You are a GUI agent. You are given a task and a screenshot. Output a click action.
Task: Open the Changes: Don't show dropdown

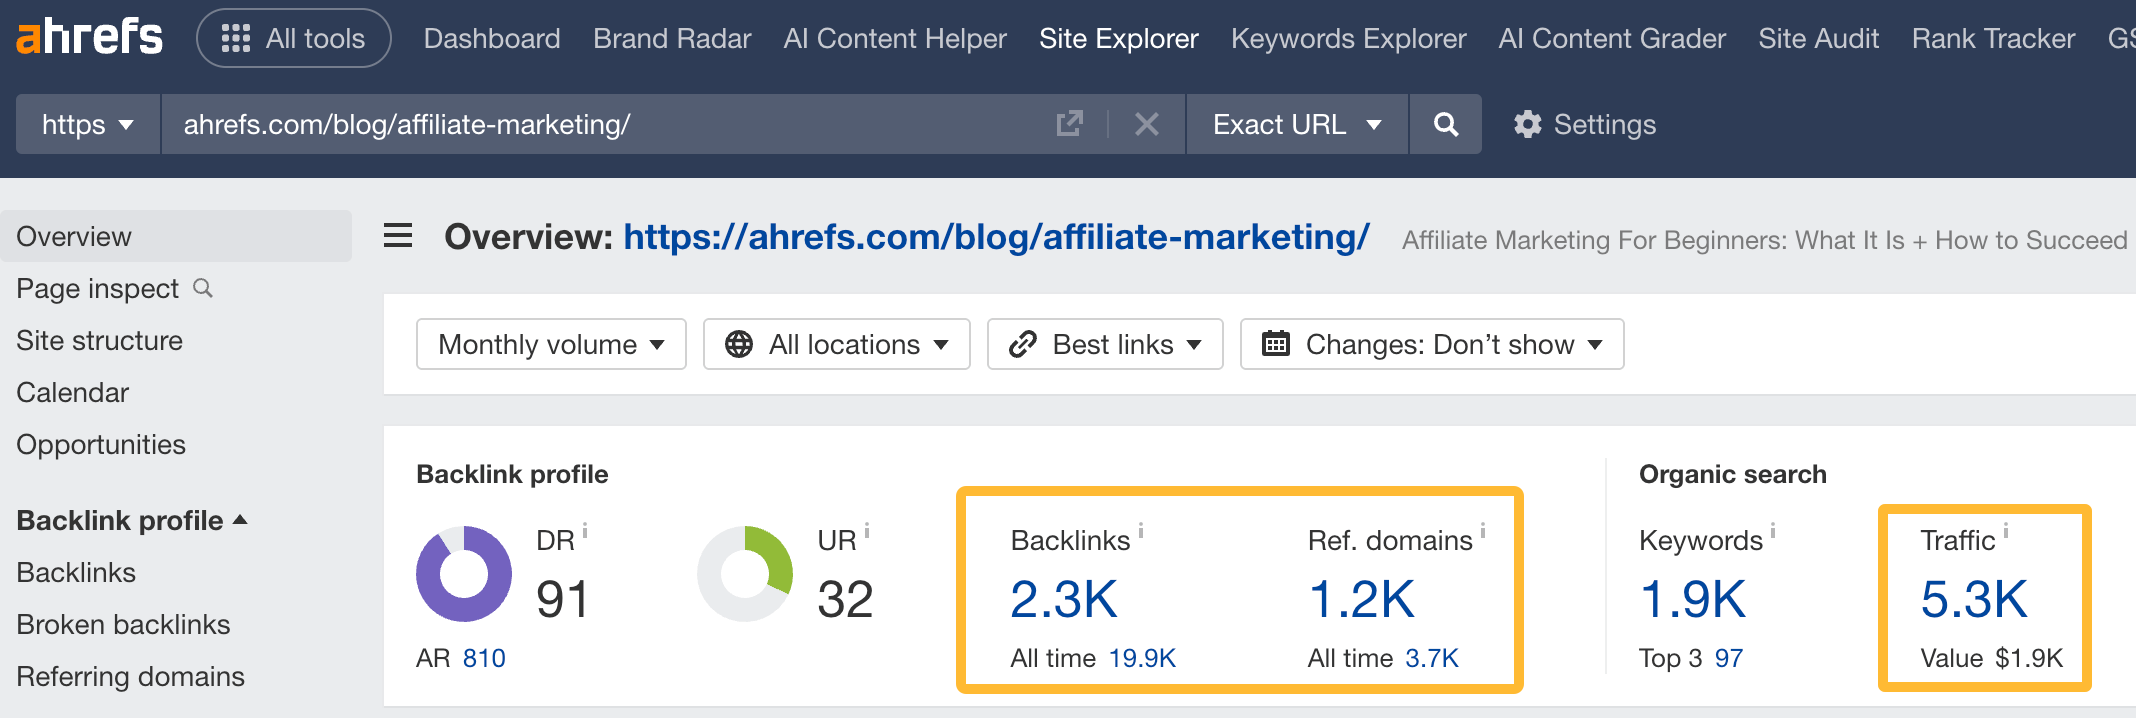click(1432, 344)
